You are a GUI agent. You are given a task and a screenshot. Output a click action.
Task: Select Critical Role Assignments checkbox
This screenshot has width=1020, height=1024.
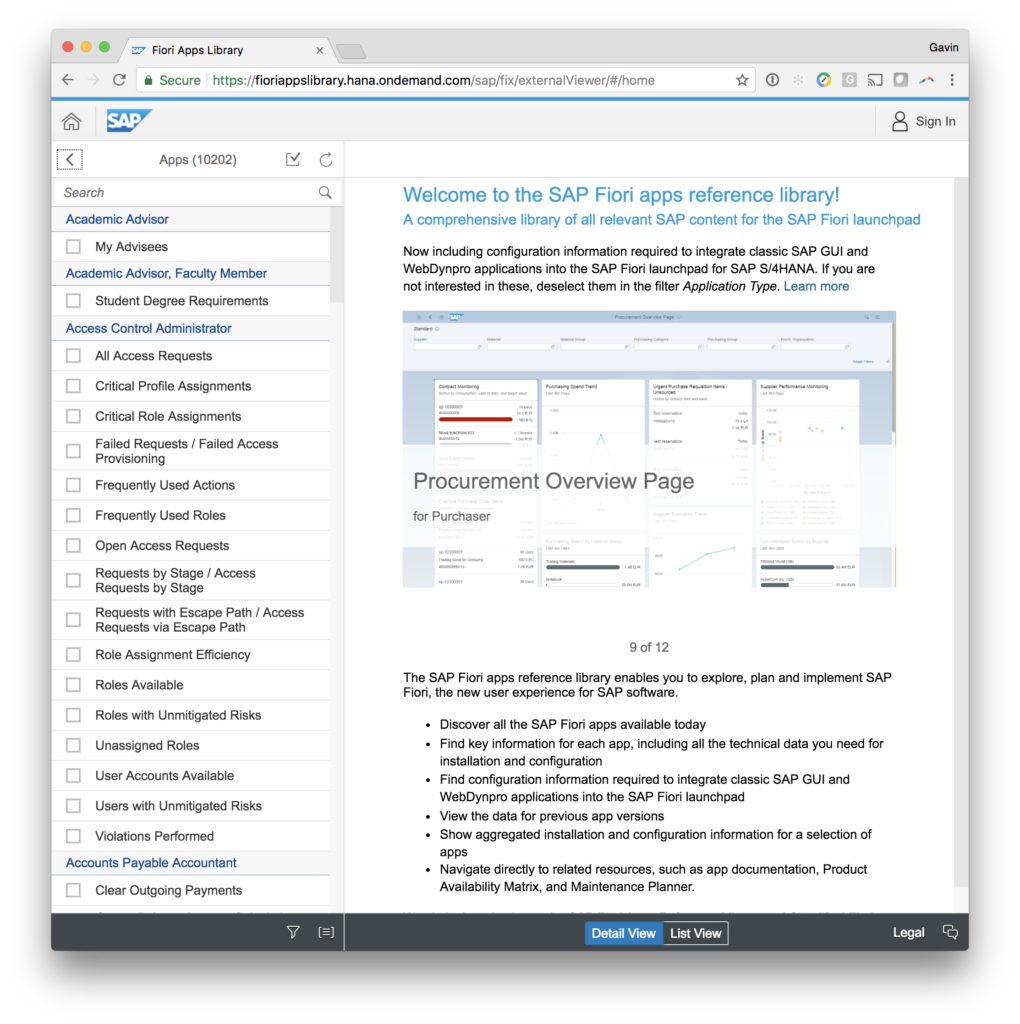(x=73, y=416)
